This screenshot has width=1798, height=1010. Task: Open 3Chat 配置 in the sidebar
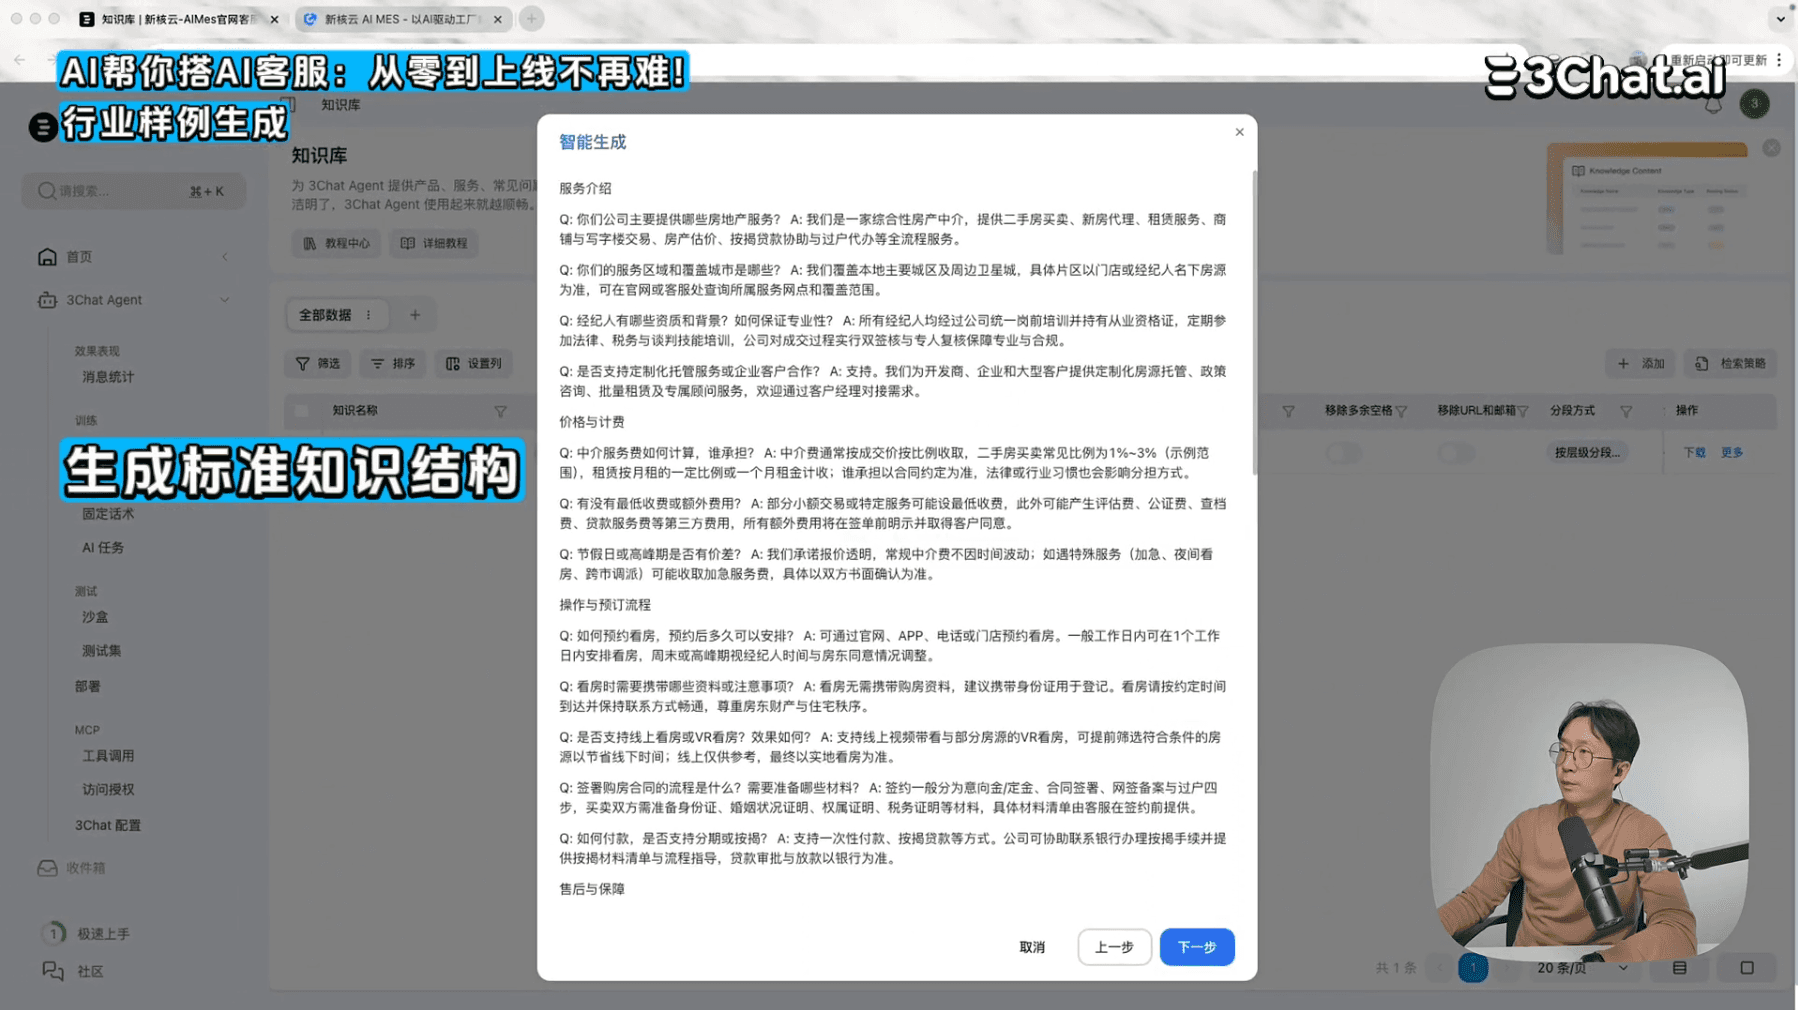point(108,826)
